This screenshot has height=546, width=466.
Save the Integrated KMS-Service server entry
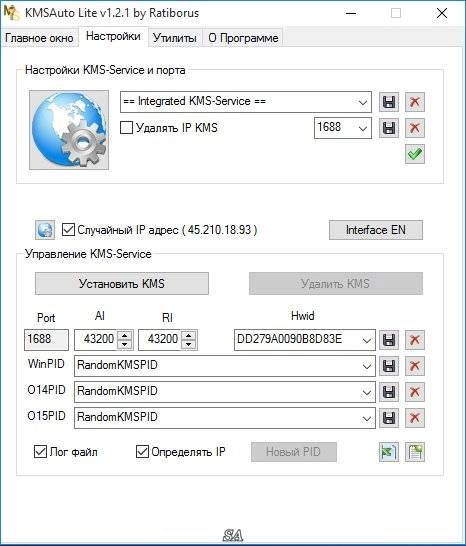pyautogui.click(x=389, y=102)
